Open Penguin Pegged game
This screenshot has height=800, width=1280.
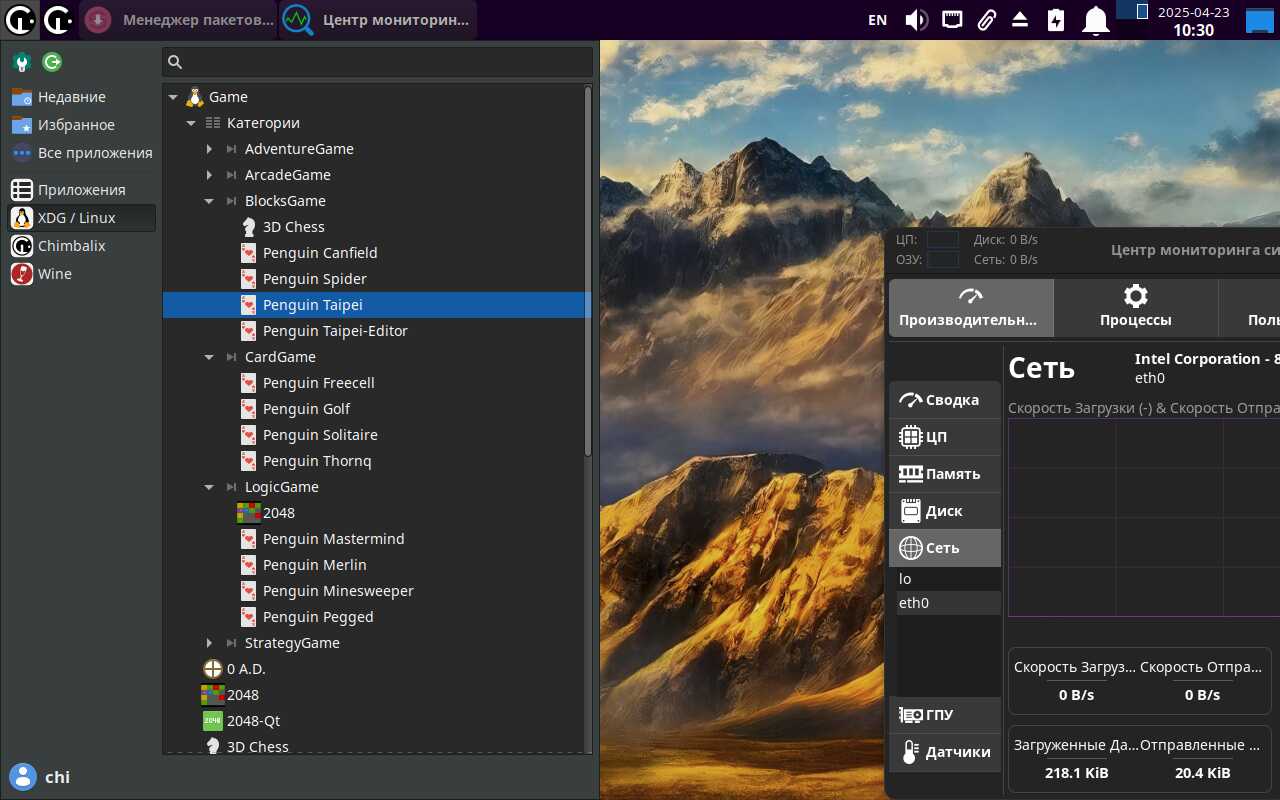318,617
